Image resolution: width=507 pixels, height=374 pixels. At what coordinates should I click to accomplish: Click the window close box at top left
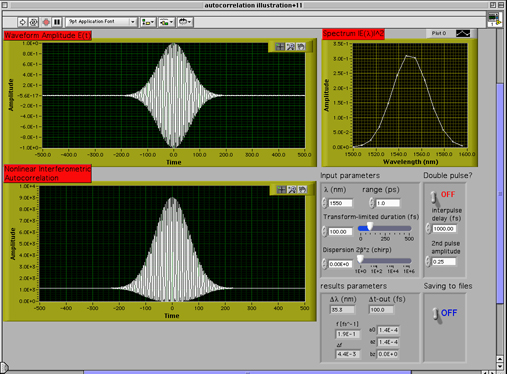click(x=5, y=5)
